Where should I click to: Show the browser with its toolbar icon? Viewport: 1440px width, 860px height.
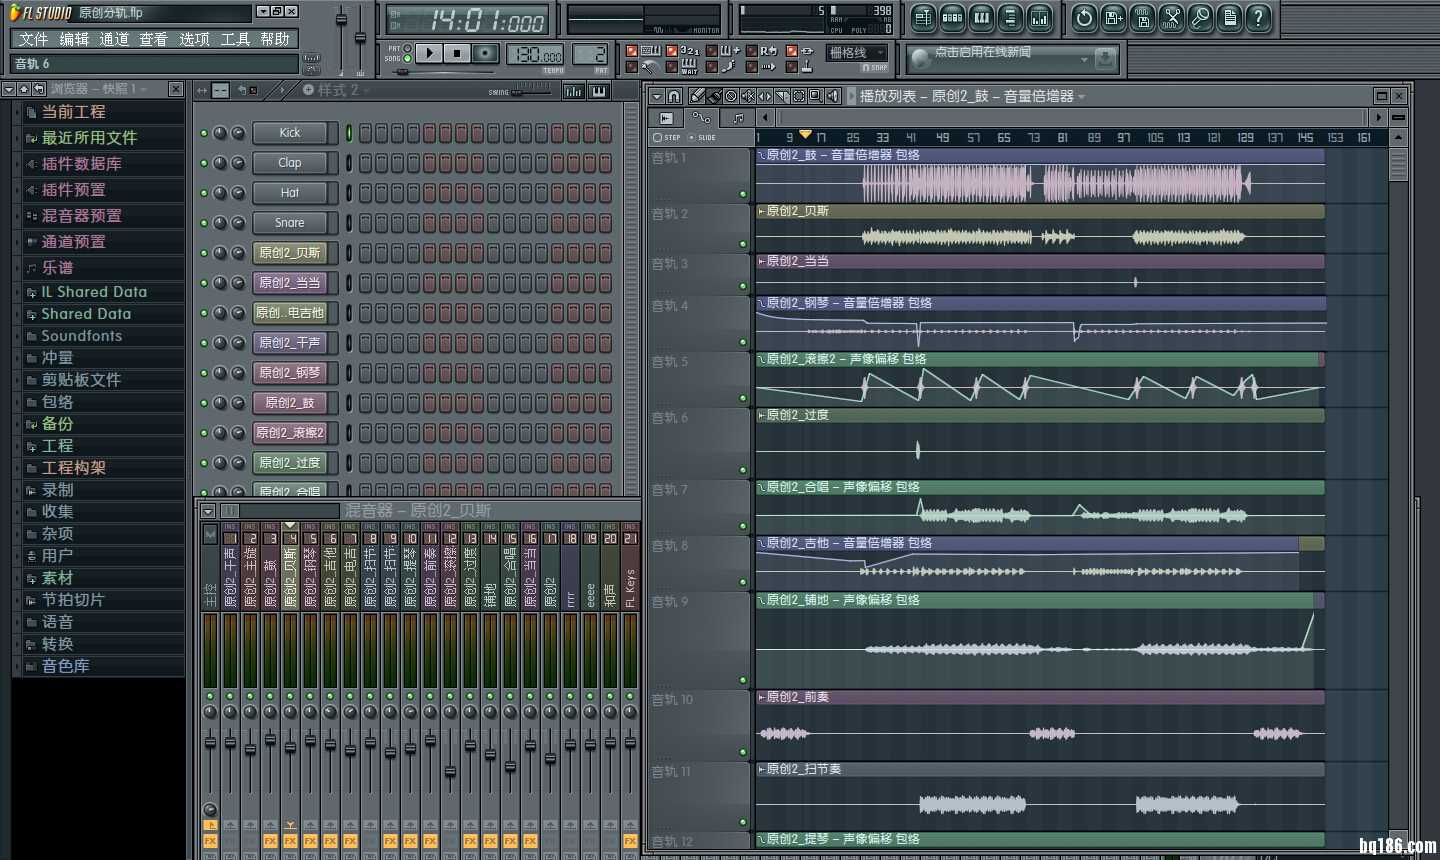click(x=1010, y=17)
